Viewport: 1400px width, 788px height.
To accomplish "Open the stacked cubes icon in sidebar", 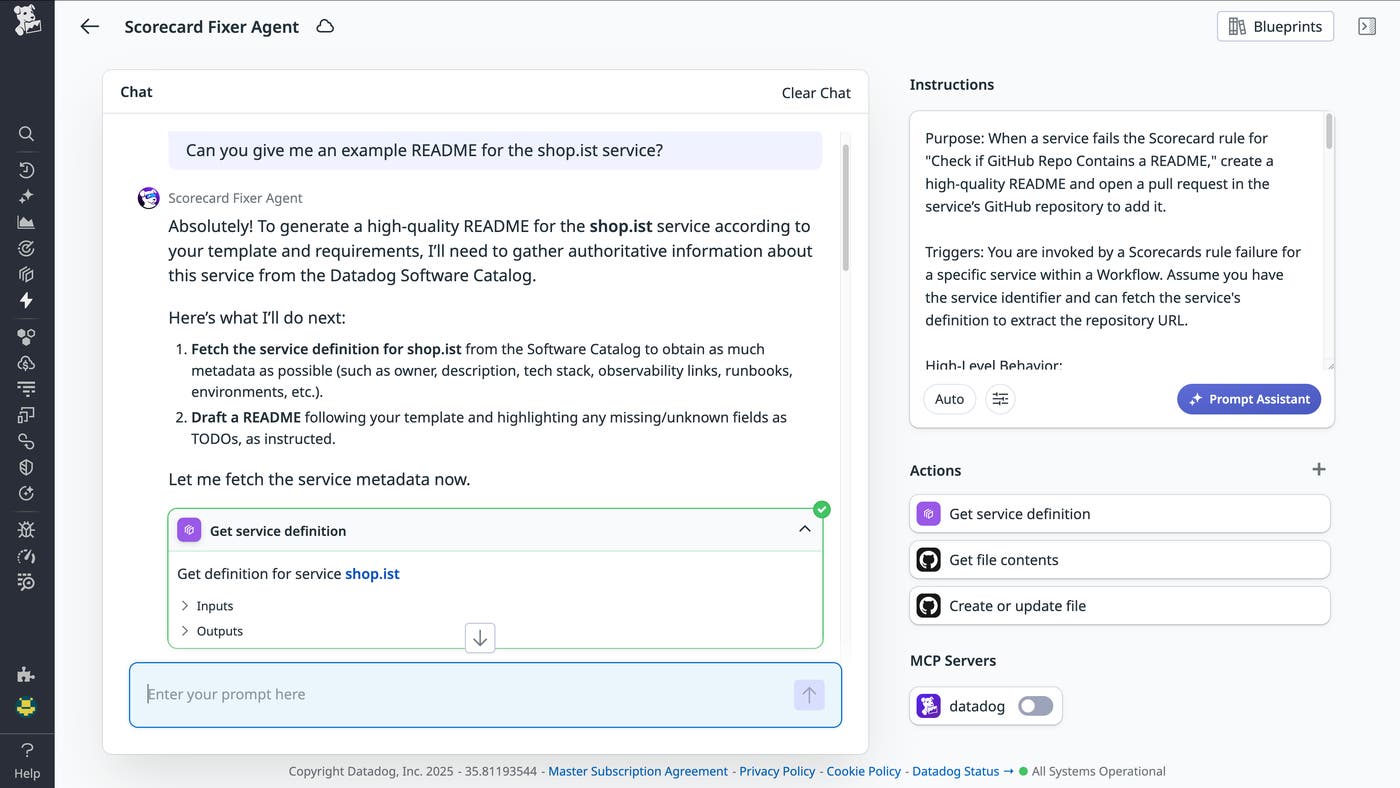I will point(27,274).
